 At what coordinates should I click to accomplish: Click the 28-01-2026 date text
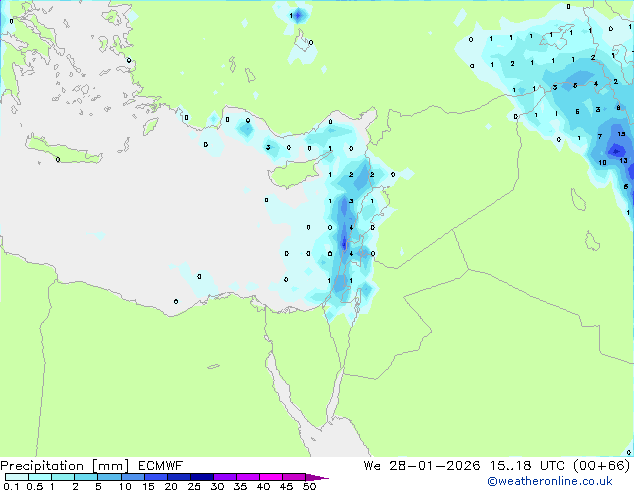[435, 466]
